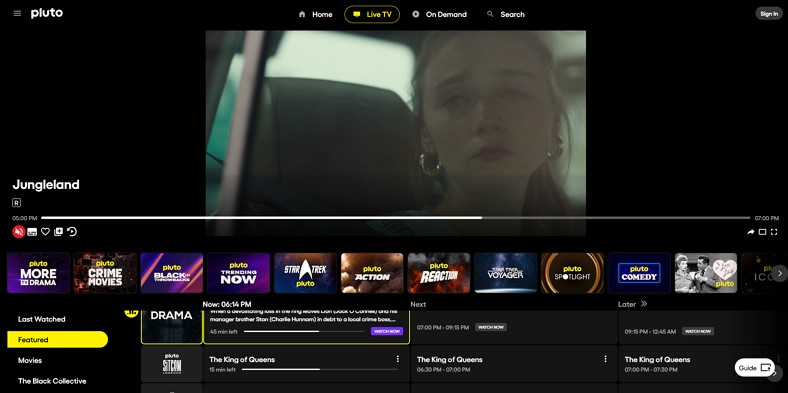788x393 pixels.
Task: Click the Jungleland guide row progress bar
Action: (x=304, y=331)
